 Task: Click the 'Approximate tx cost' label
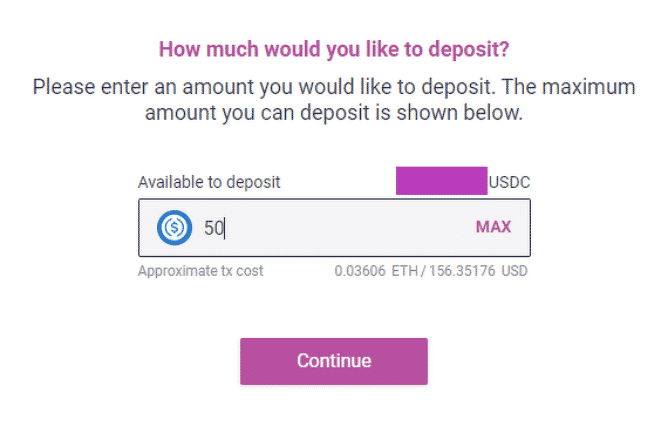[201, 271]
